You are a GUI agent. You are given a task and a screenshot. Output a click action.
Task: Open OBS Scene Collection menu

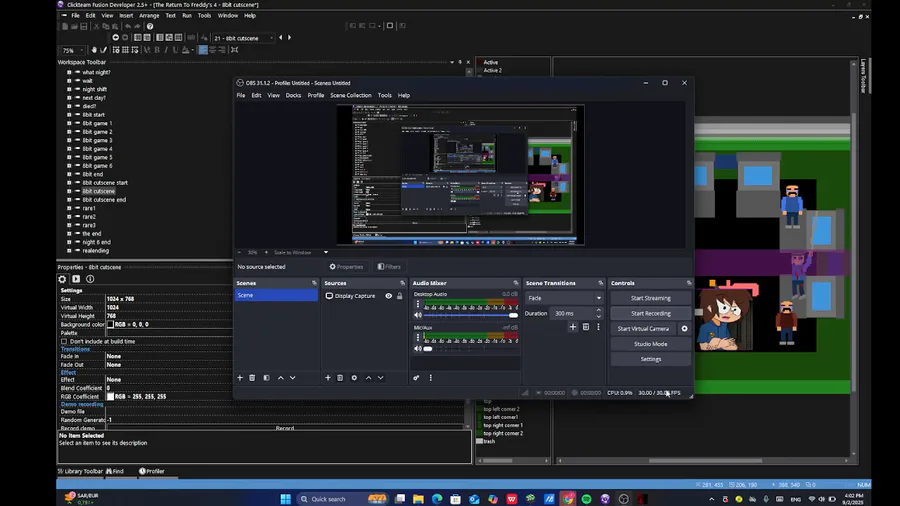(x=351, y=95)
